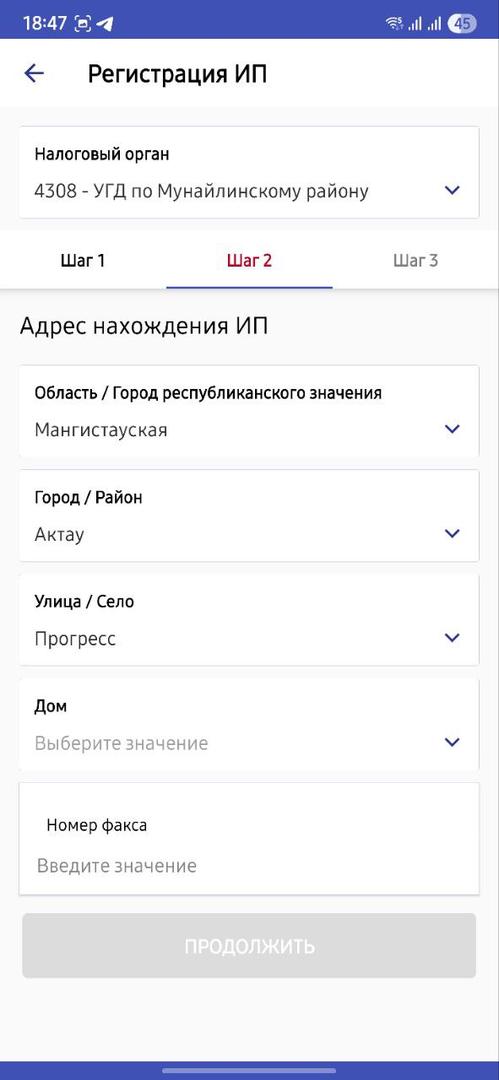Go to the Шаг 3 tab
The image size is (499, 1080).
click(x=416, y=260)
